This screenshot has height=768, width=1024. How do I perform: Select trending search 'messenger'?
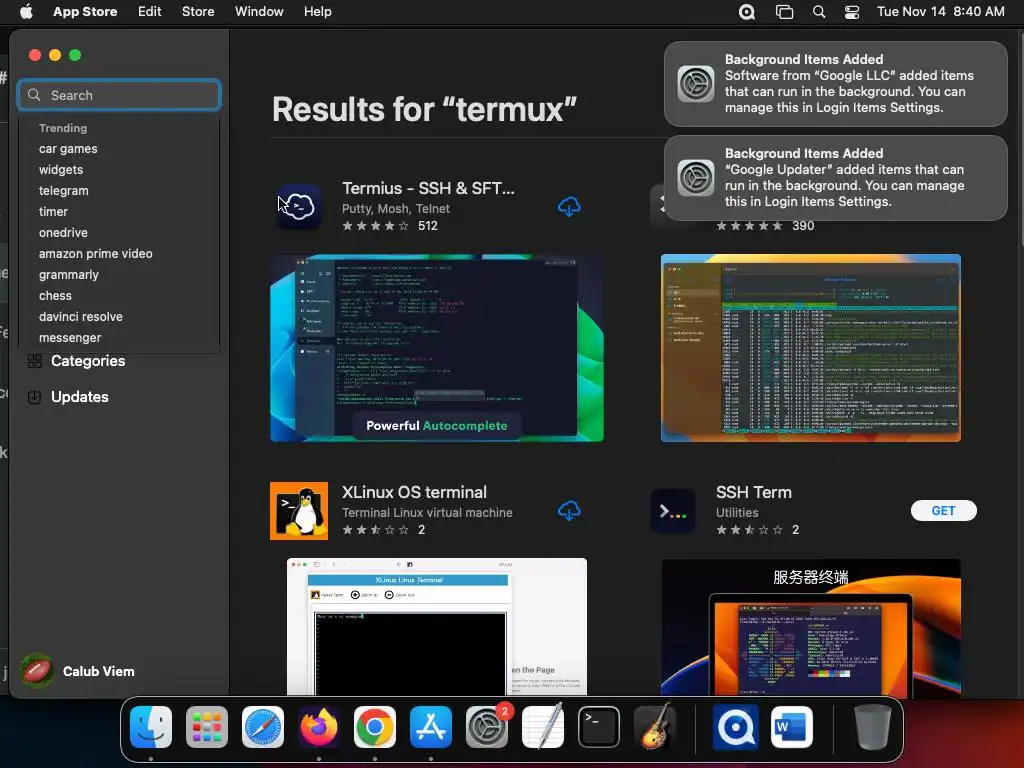point(70,338)
